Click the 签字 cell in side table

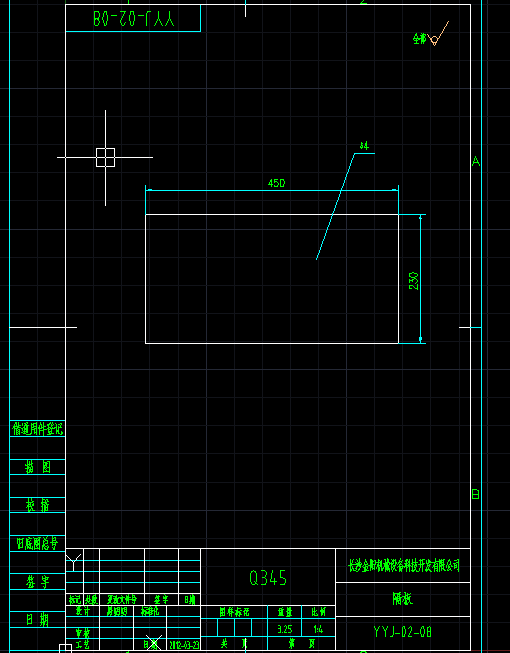[37, 582]
